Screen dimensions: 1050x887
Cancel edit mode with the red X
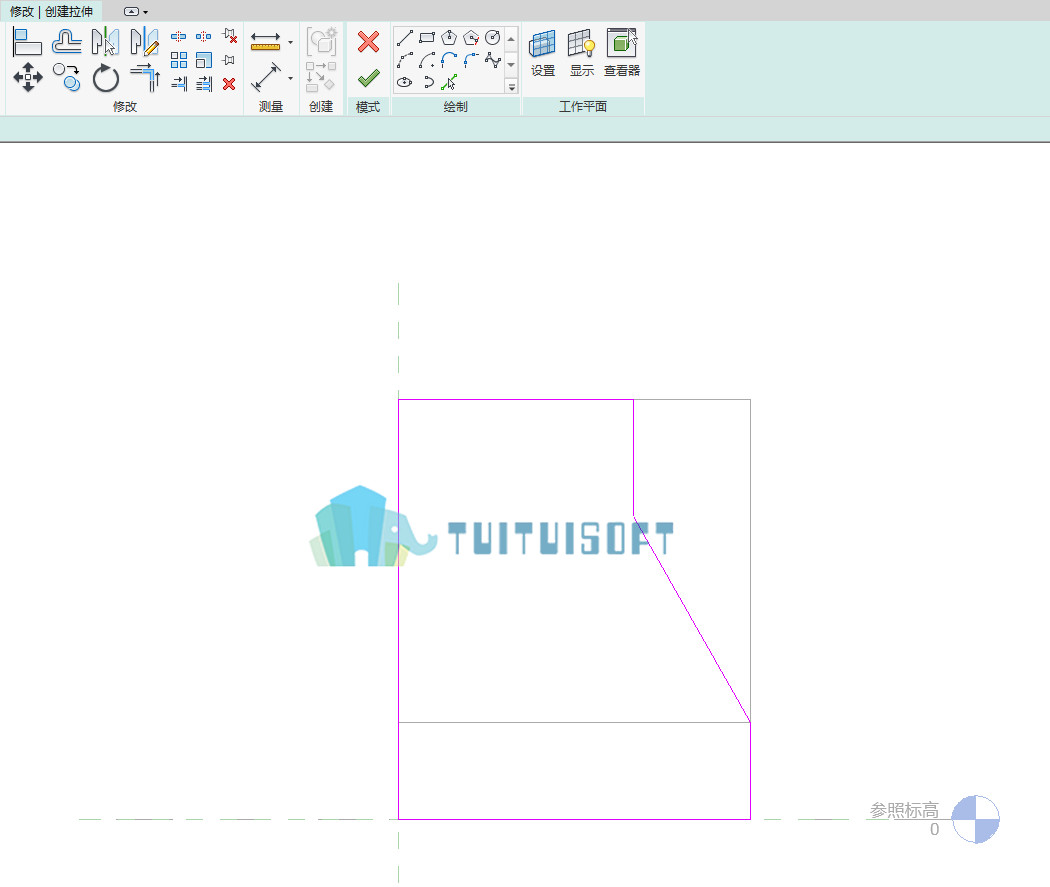click(x=368, y=42)
